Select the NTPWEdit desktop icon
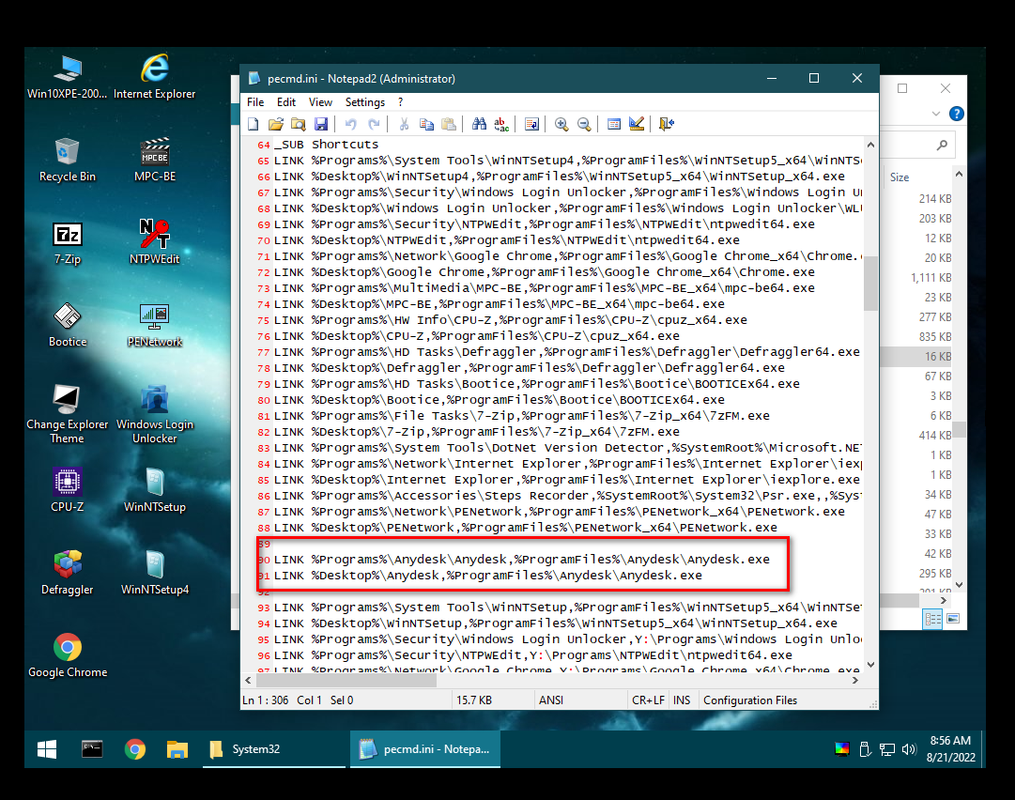 point(155,243)
